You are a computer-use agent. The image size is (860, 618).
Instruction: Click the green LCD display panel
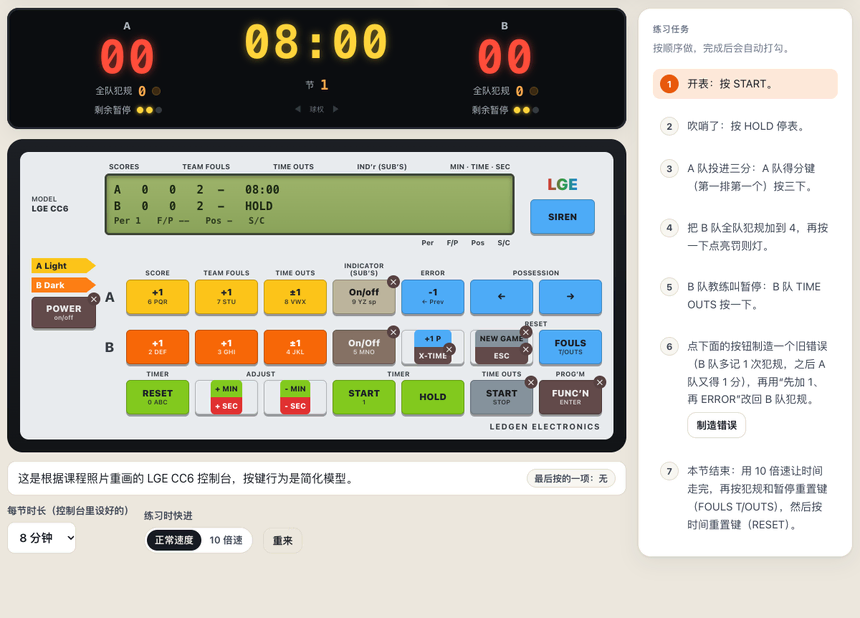pyautogui.click(x=309, y=205)
